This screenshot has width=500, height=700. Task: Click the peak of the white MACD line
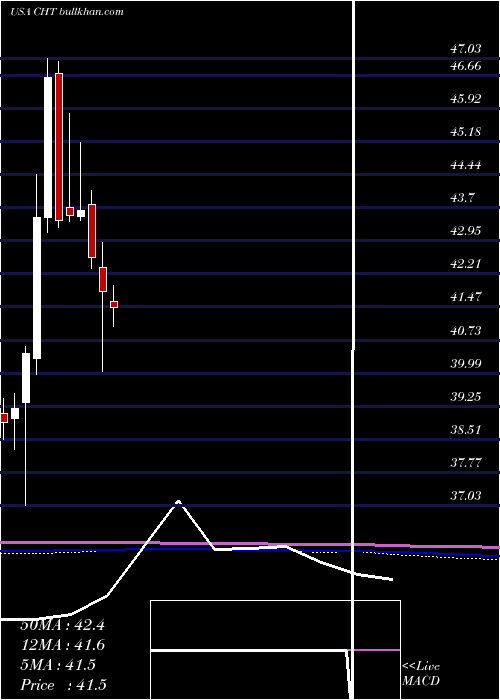point(178,502)
